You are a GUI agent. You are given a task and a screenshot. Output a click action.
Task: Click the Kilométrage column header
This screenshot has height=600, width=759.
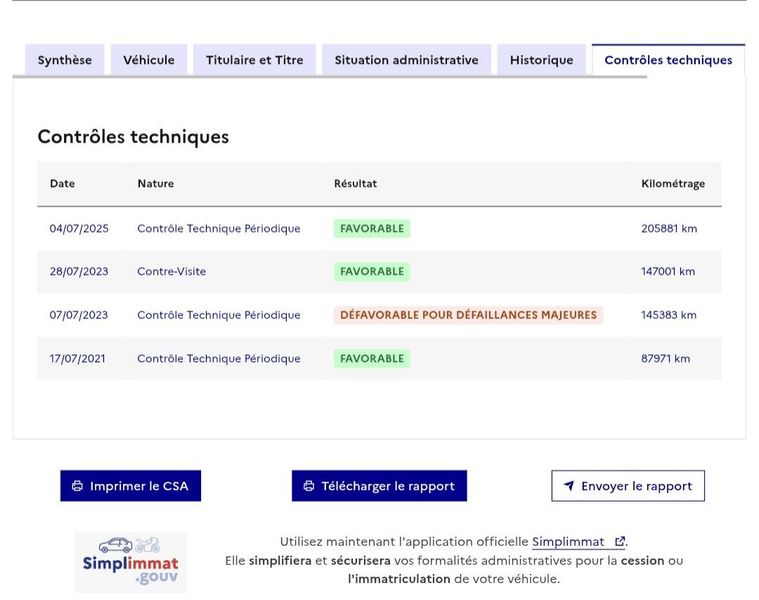point(673,183)
